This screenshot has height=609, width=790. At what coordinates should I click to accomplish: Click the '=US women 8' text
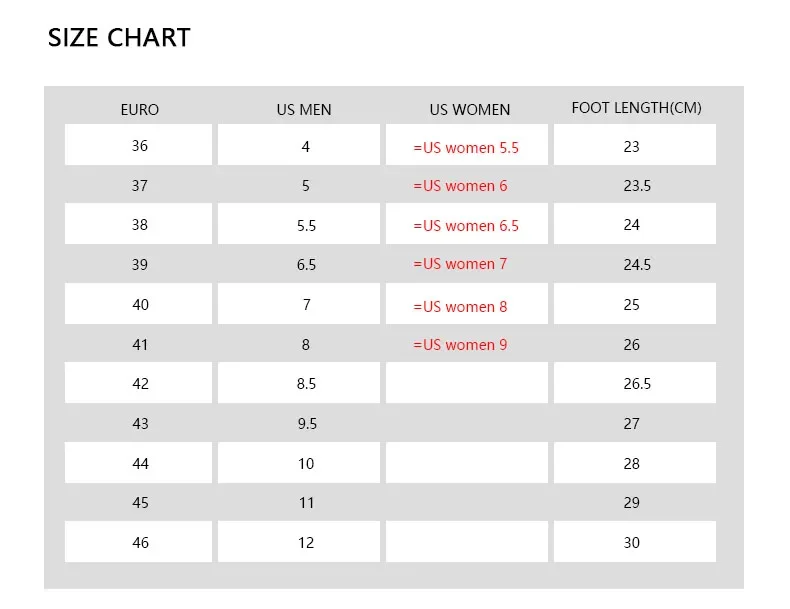coord(460,307)
